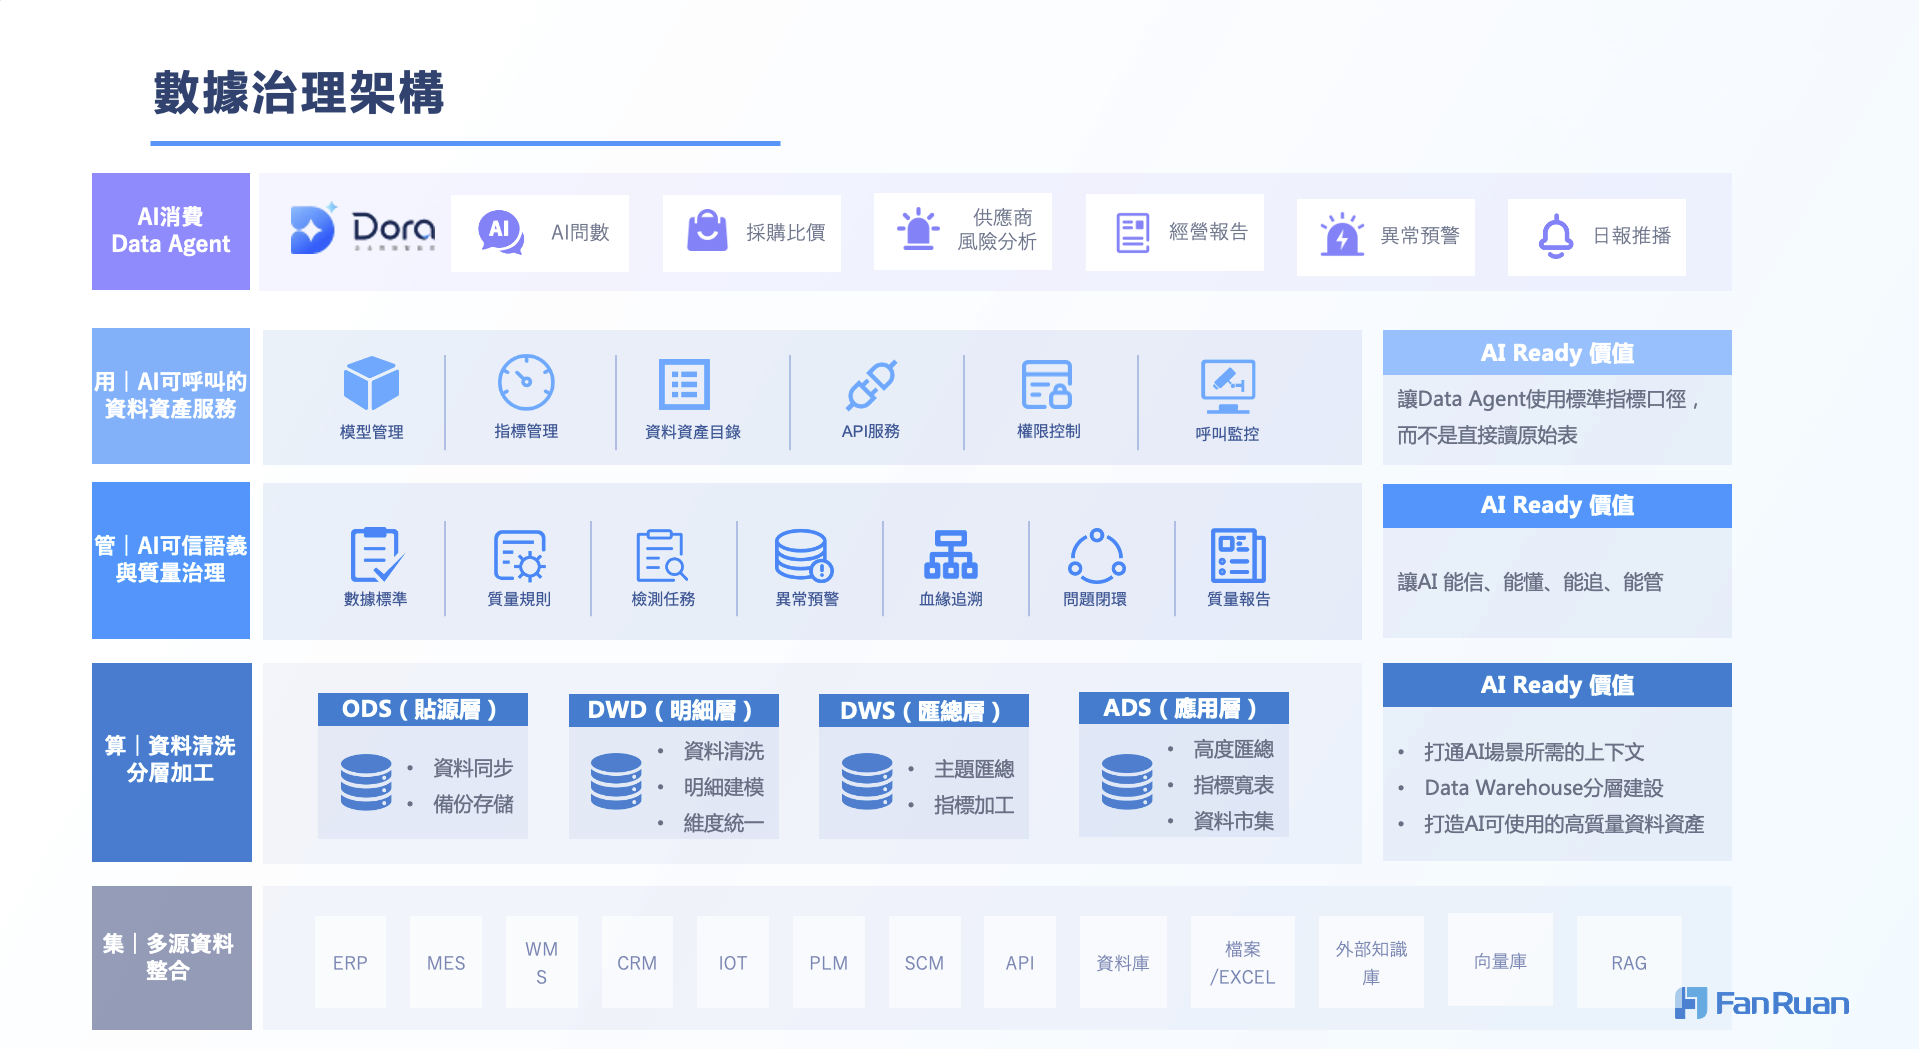Click the CRM source tile

pyautogui.click(x=637, y=962)
